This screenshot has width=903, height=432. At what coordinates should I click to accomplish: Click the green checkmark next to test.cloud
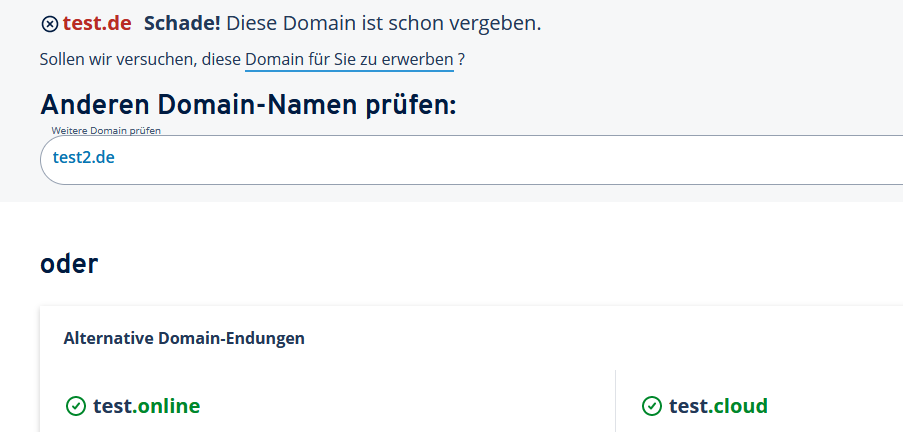(651, 406)
